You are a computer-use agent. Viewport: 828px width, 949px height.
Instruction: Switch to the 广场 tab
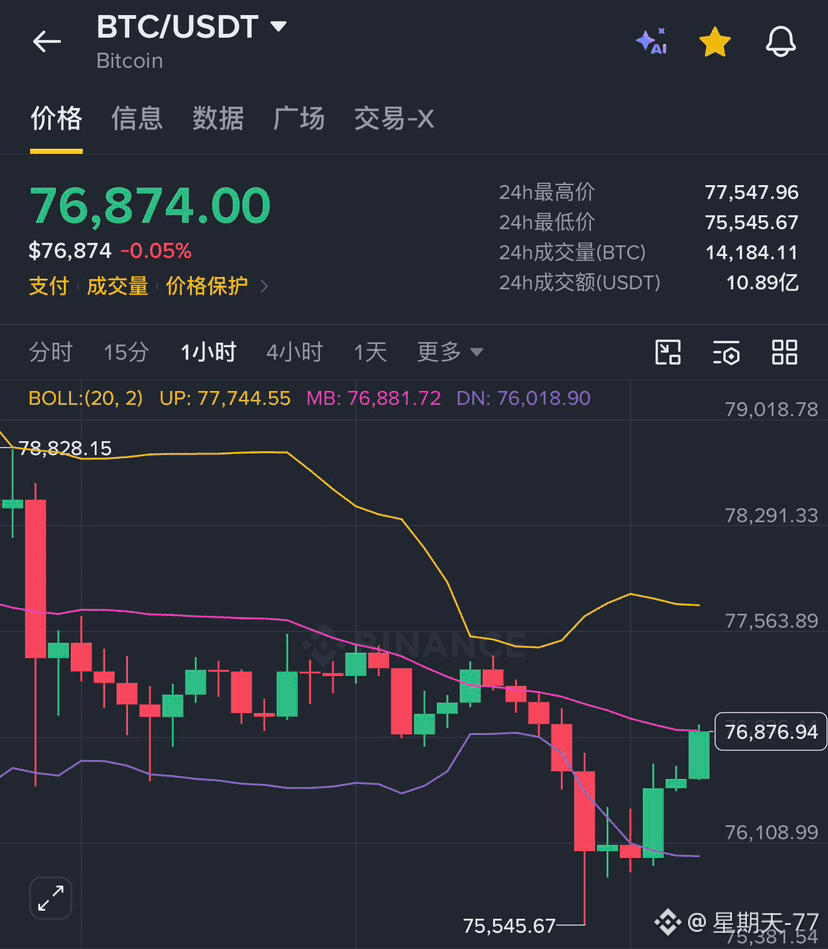pyautogui.click(x=299, y=118)
